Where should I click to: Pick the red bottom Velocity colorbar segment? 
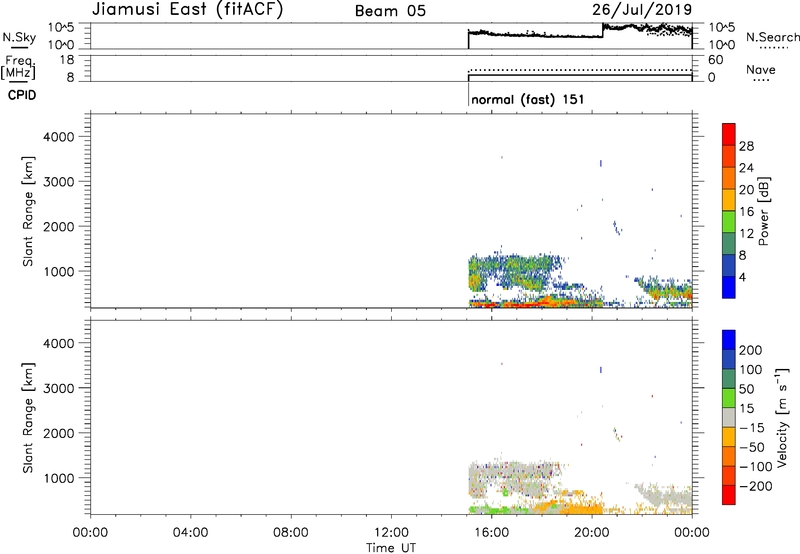(x=729, y=495)
